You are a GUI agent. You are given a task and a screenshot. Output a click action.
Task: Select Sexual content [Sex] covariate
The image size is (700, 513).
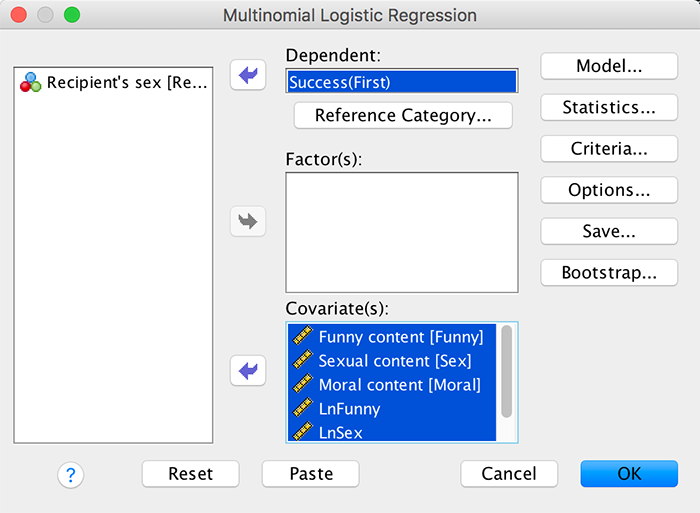coord(394,361)
